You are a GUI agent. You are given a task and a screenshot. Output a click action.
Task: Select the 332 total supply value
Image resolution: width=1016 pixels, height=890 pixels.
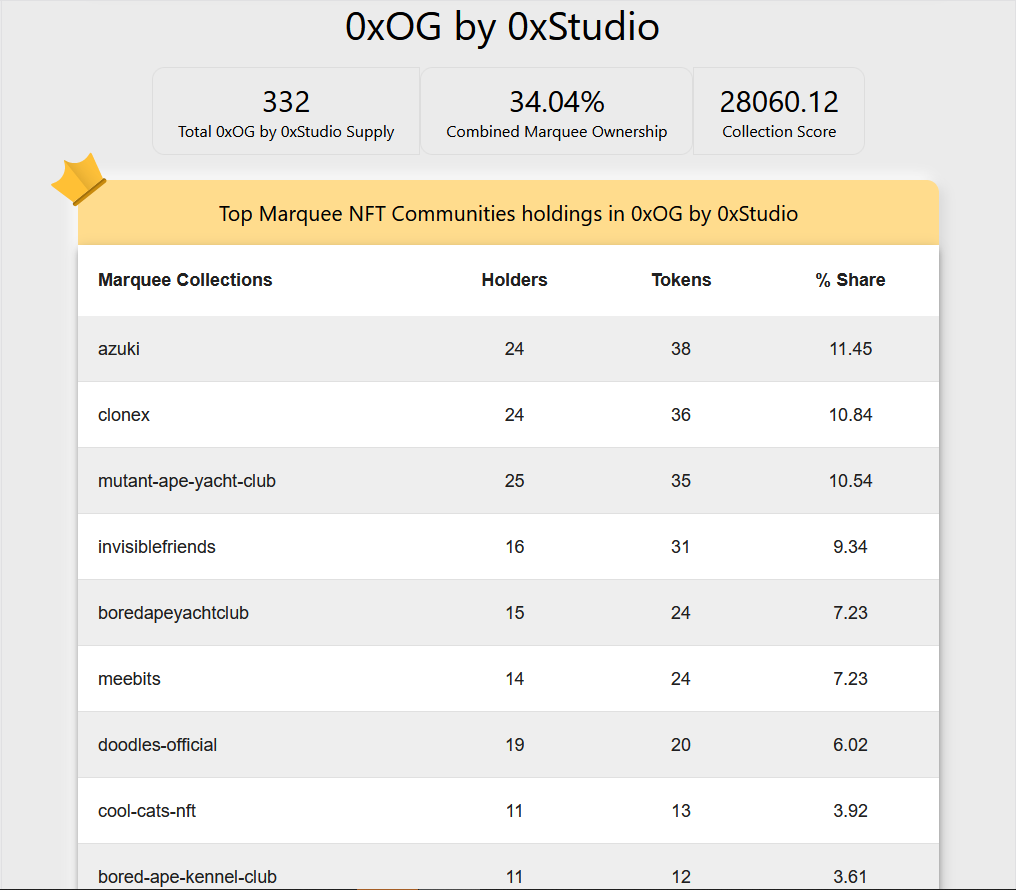[x=286, y=102]
